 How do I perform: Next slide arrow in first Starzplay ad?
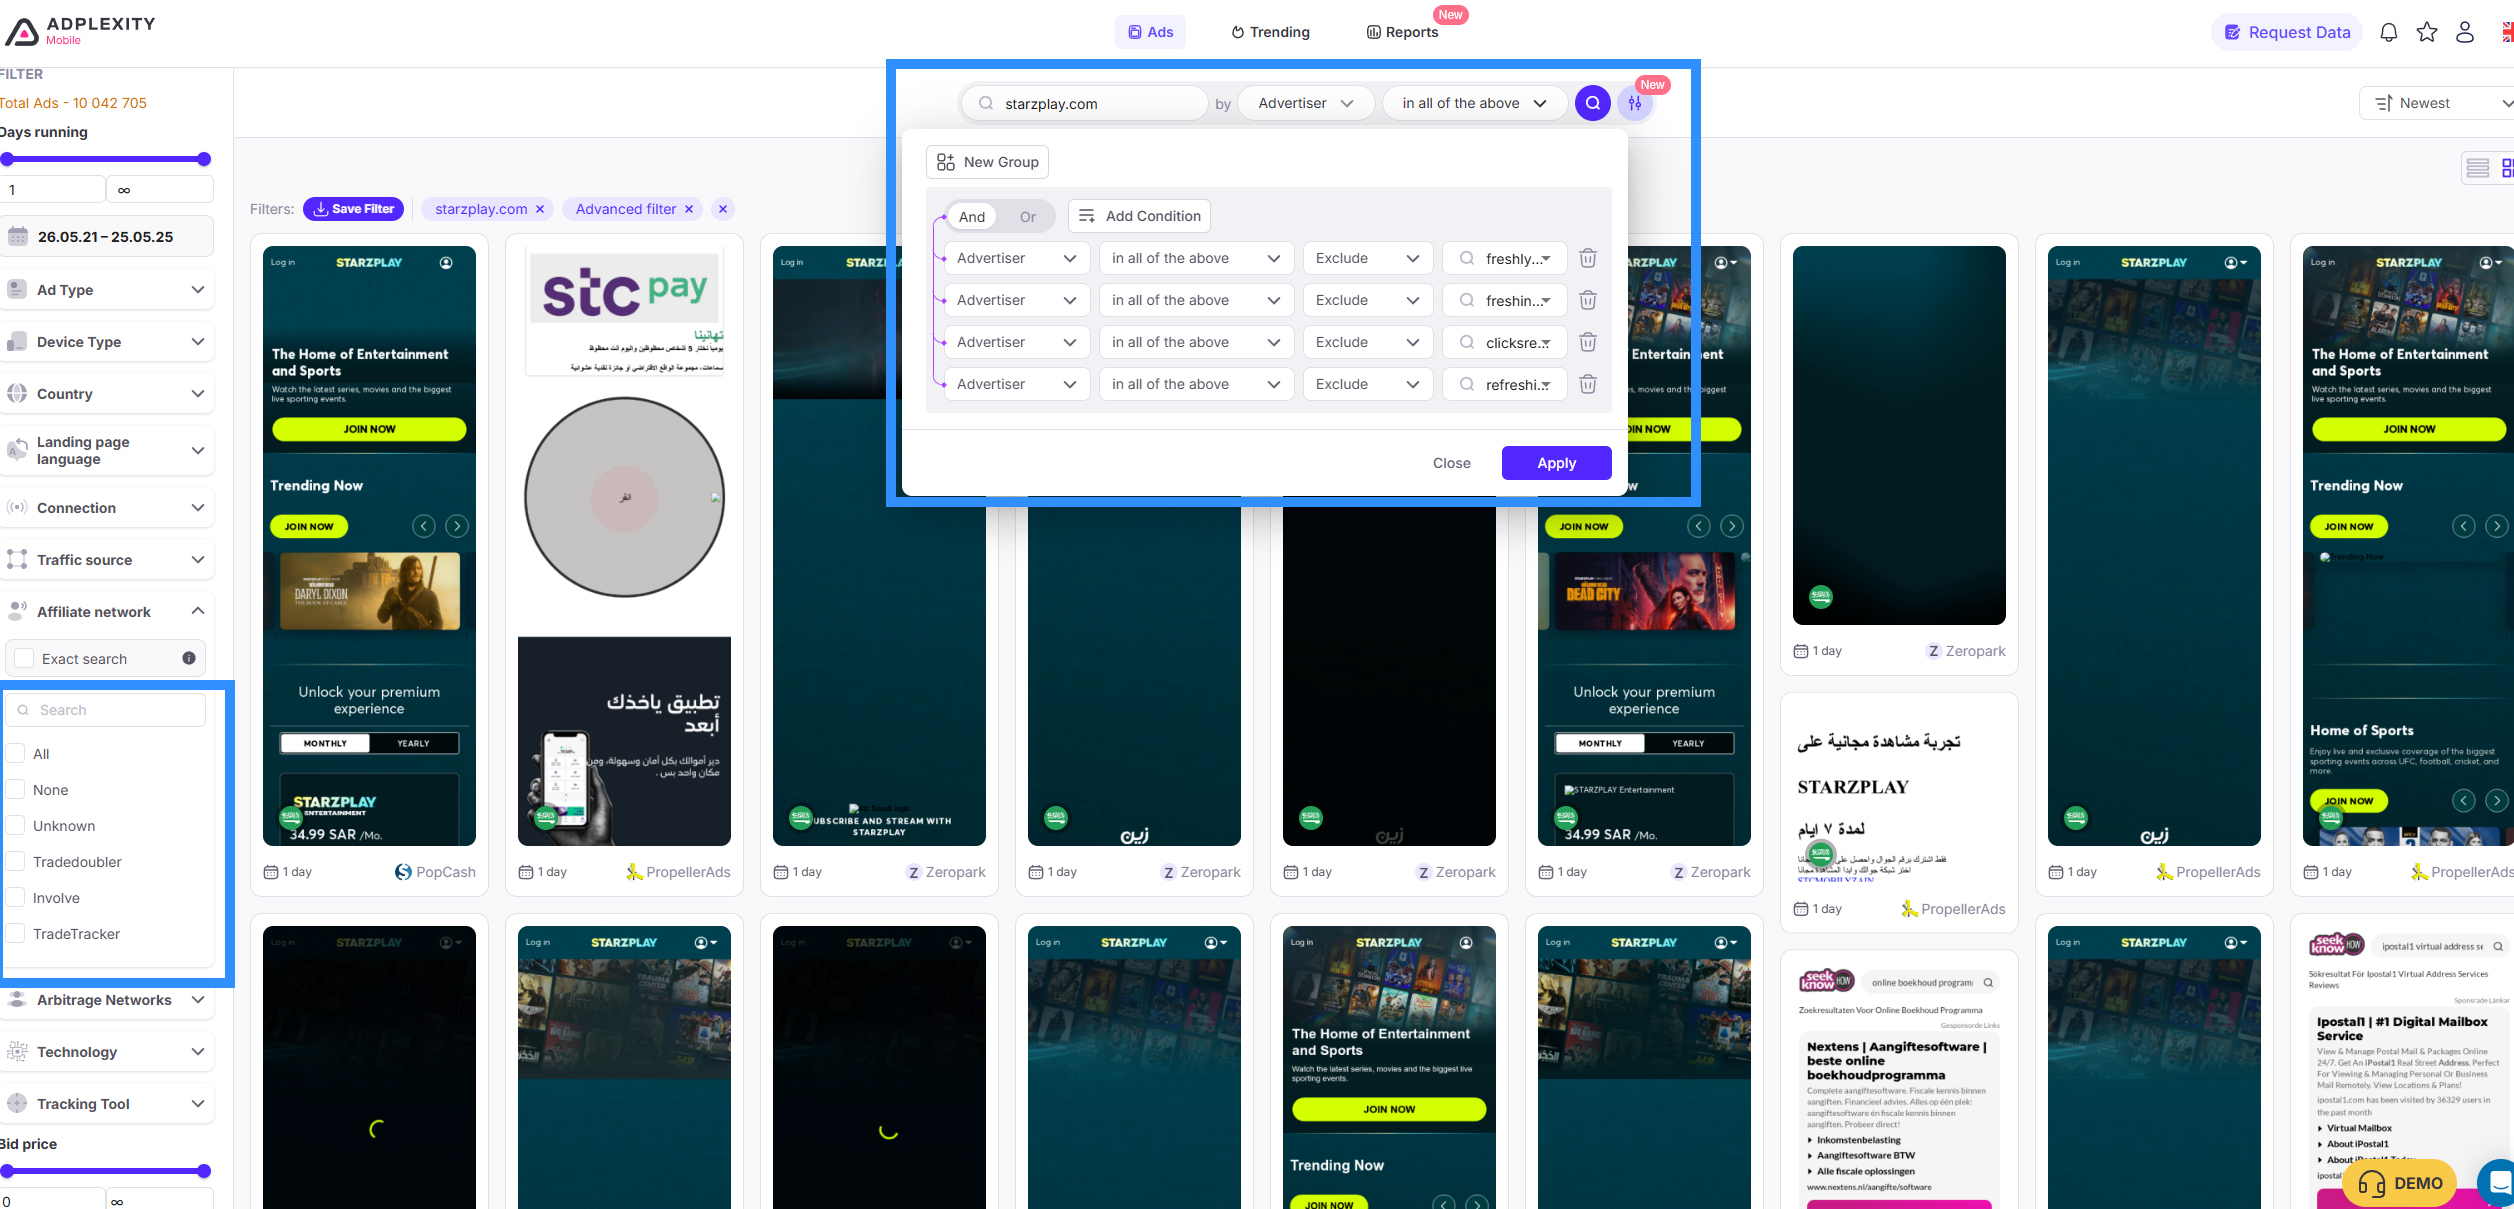pos(457,526)
